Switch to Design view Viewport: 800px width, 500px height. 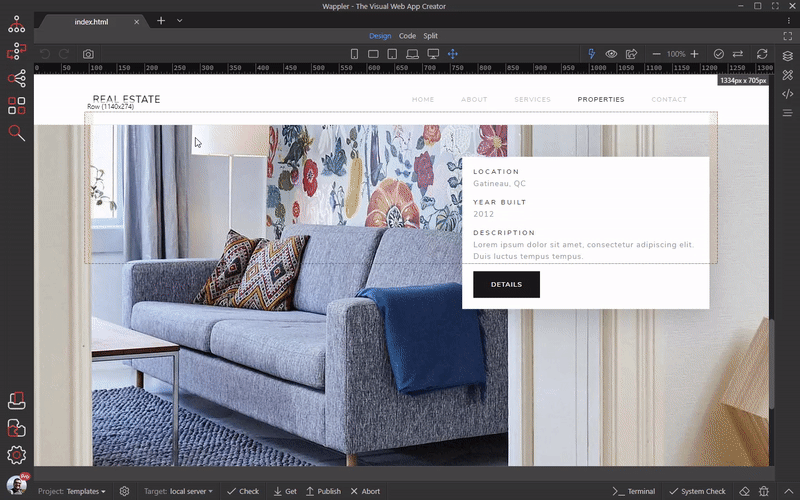(x=380, y=36)
